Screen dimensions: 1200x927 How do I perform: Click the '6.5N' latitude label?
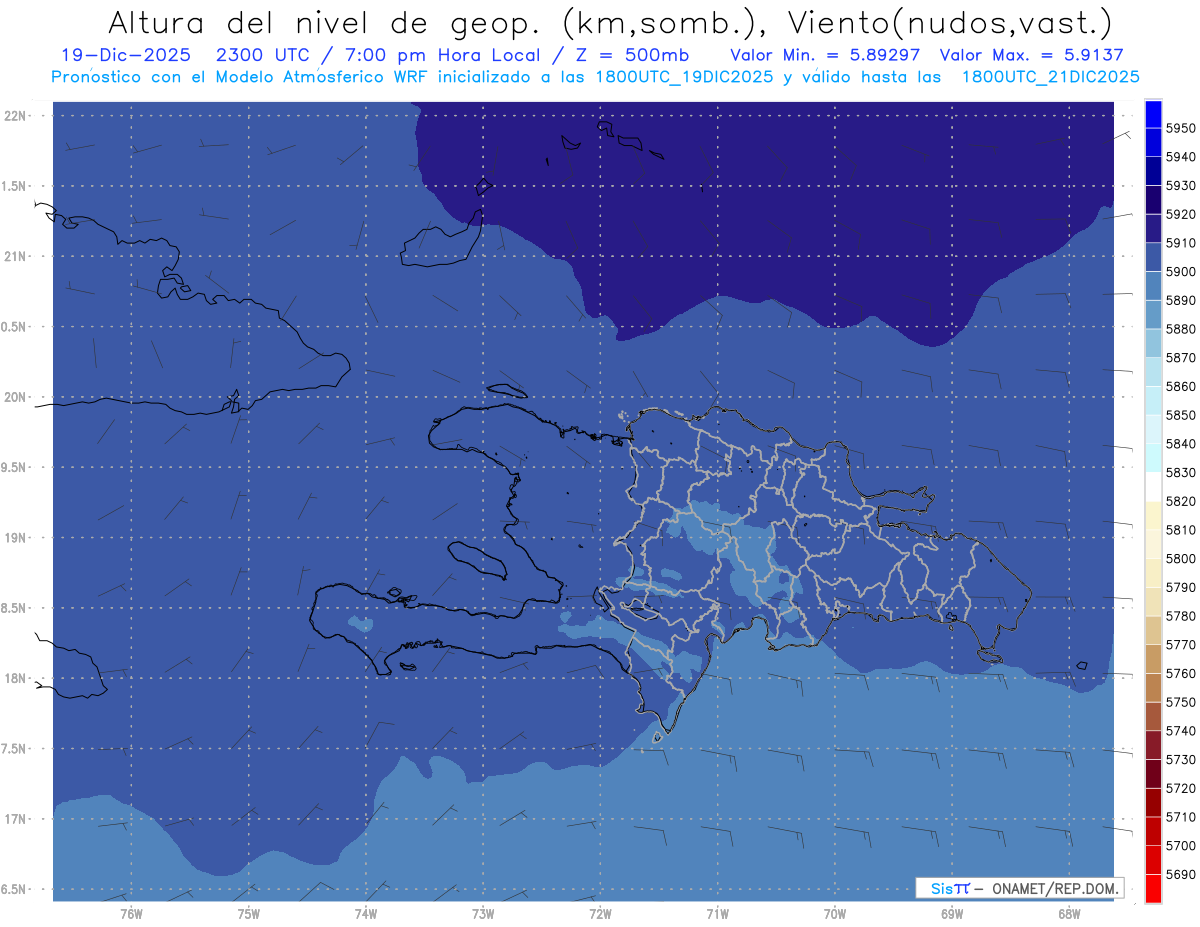click(x=15, y=890)
